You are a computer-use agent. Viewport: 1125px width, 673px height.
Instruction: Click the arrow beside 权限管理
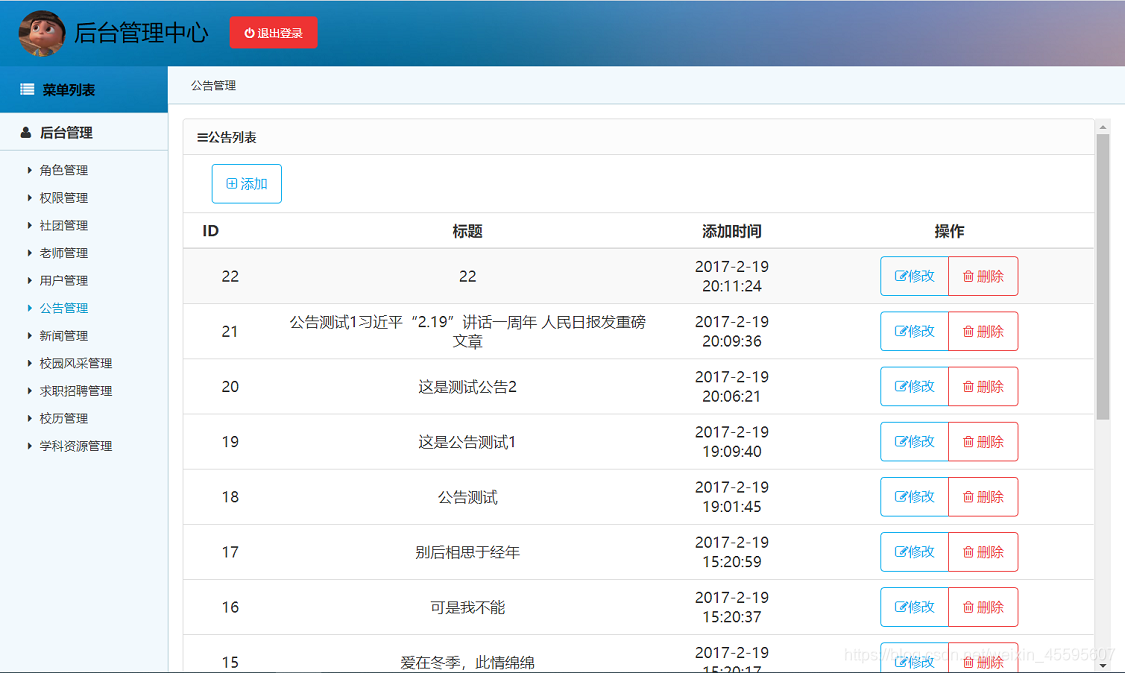pyautogui.click(x=29, y=197)
